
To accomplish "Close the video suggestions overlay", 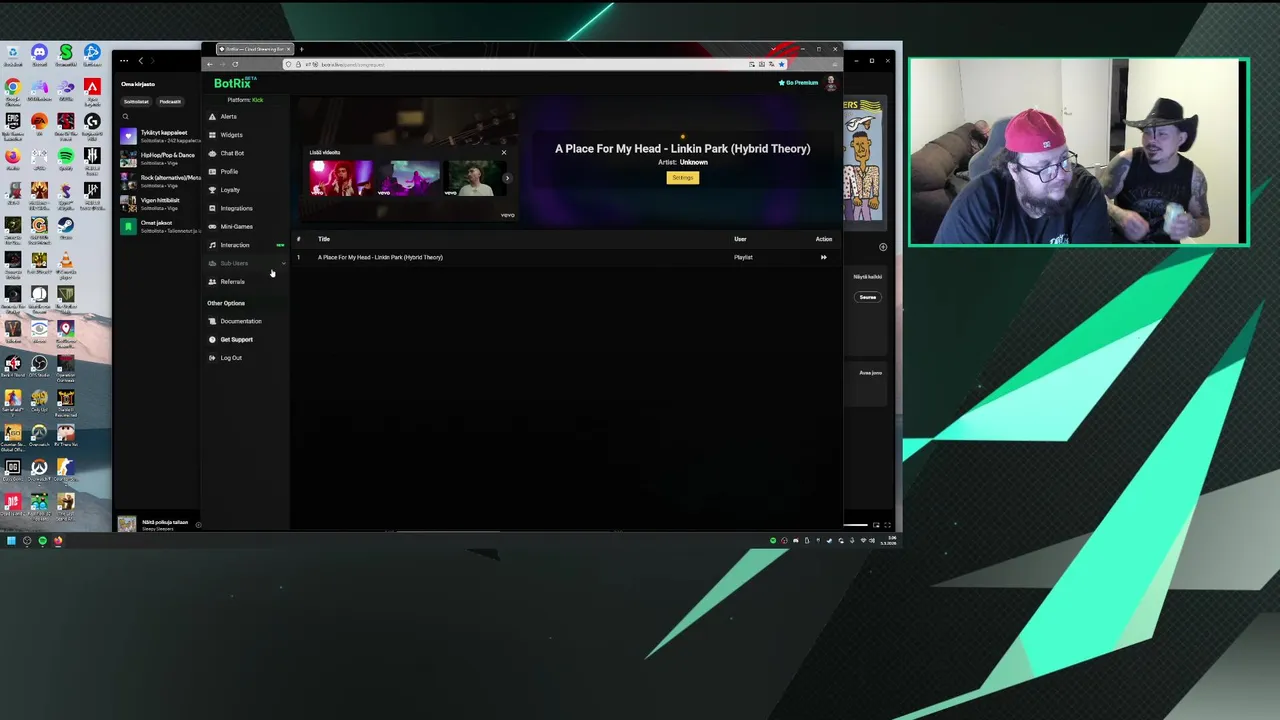I will (504, 152).
